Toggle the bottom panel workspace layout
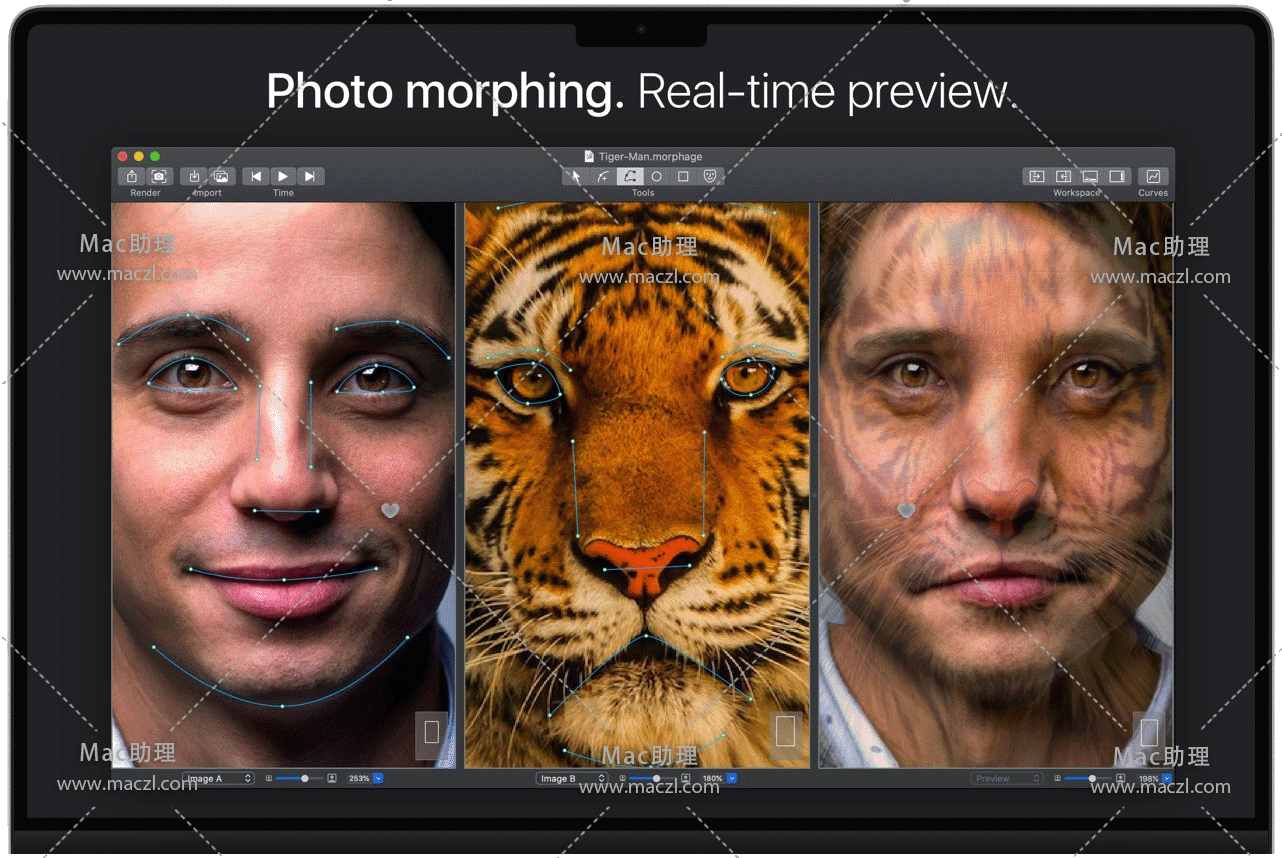 [1090, 177]
